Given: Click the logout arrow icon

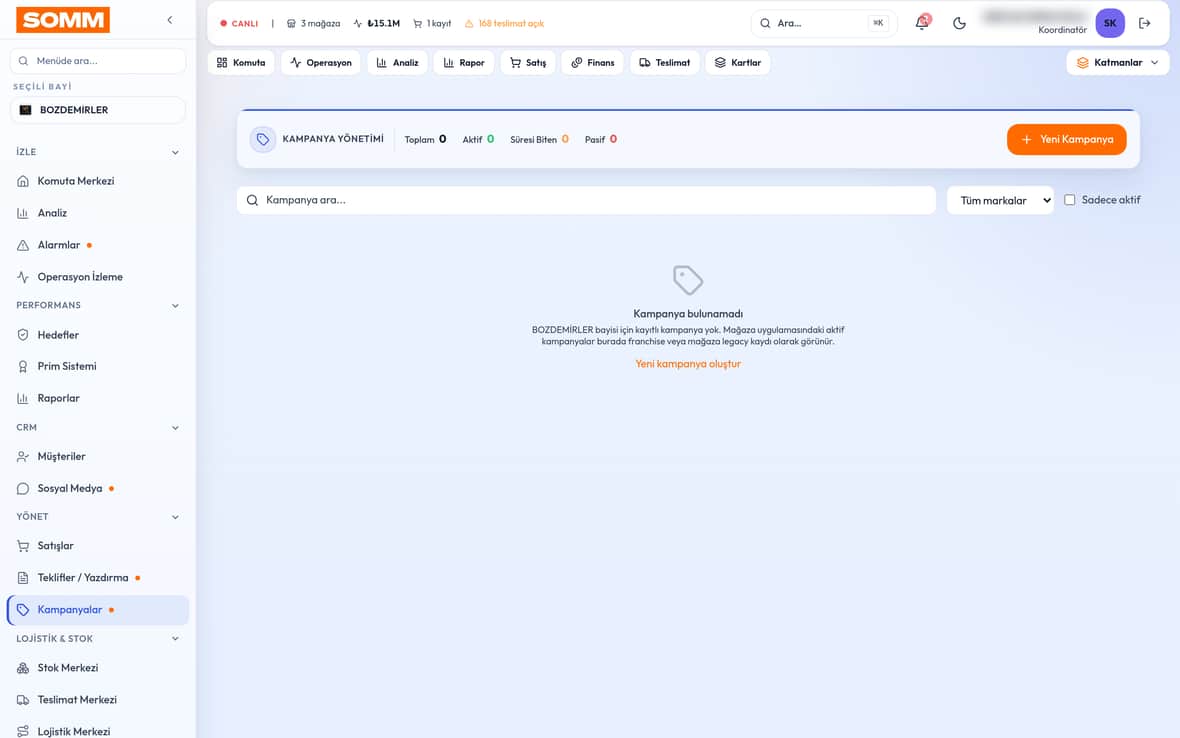Looking at the screenshot, I should tap(1145, 23).
